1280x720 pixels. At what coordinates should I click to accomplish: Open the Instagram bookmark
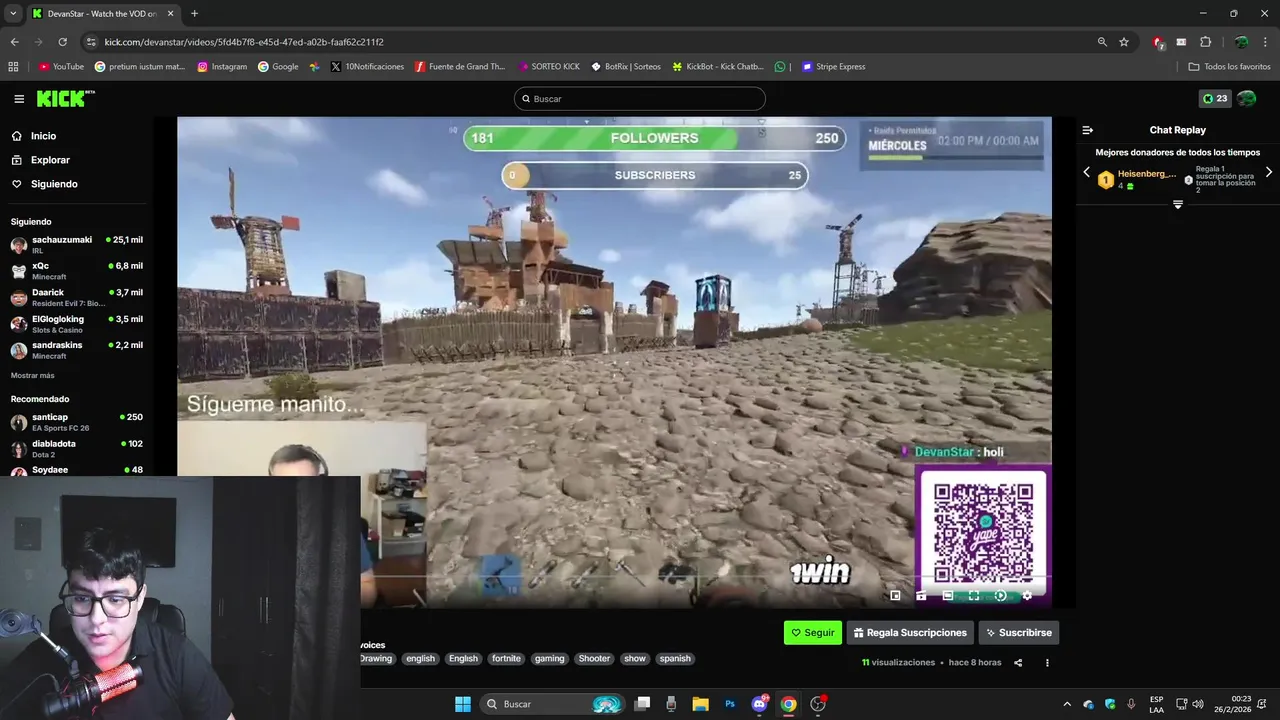point(222,67)
